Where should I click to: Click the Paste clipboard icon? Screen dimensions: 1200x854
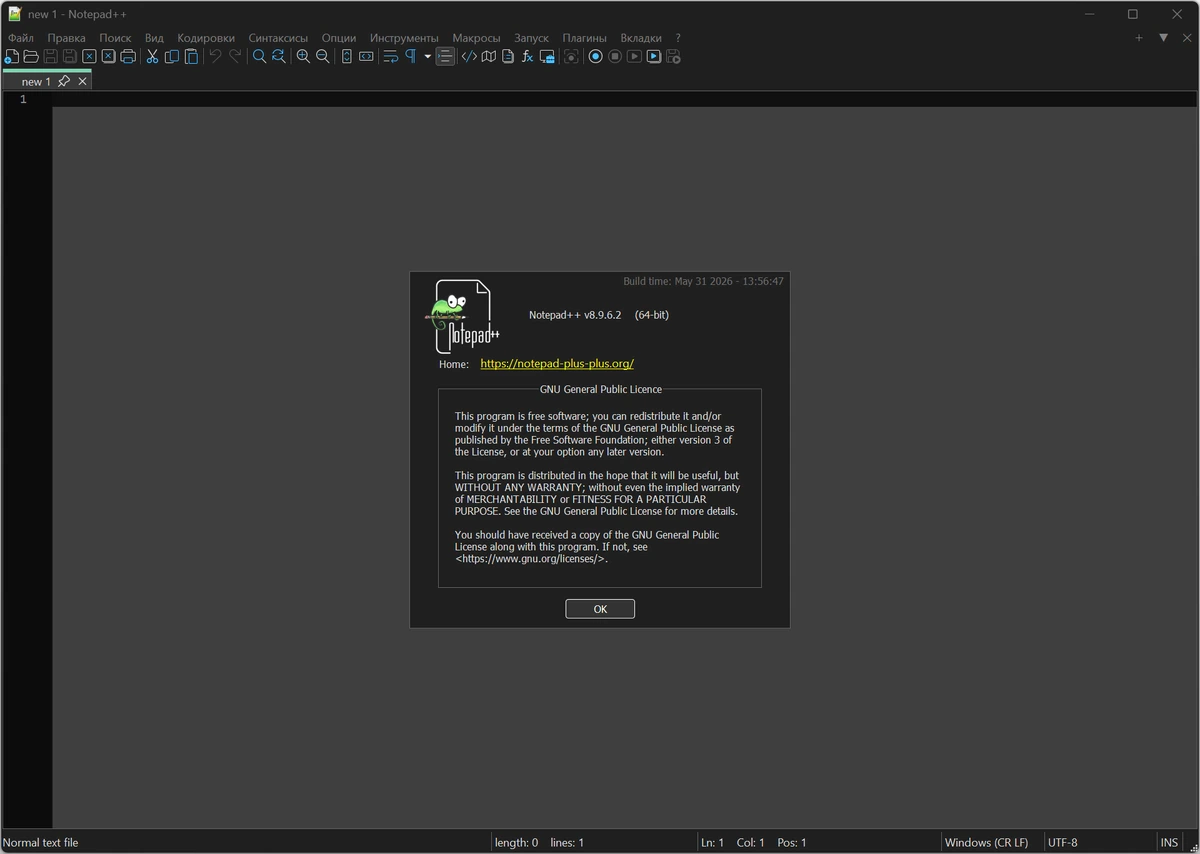point(191,57)
